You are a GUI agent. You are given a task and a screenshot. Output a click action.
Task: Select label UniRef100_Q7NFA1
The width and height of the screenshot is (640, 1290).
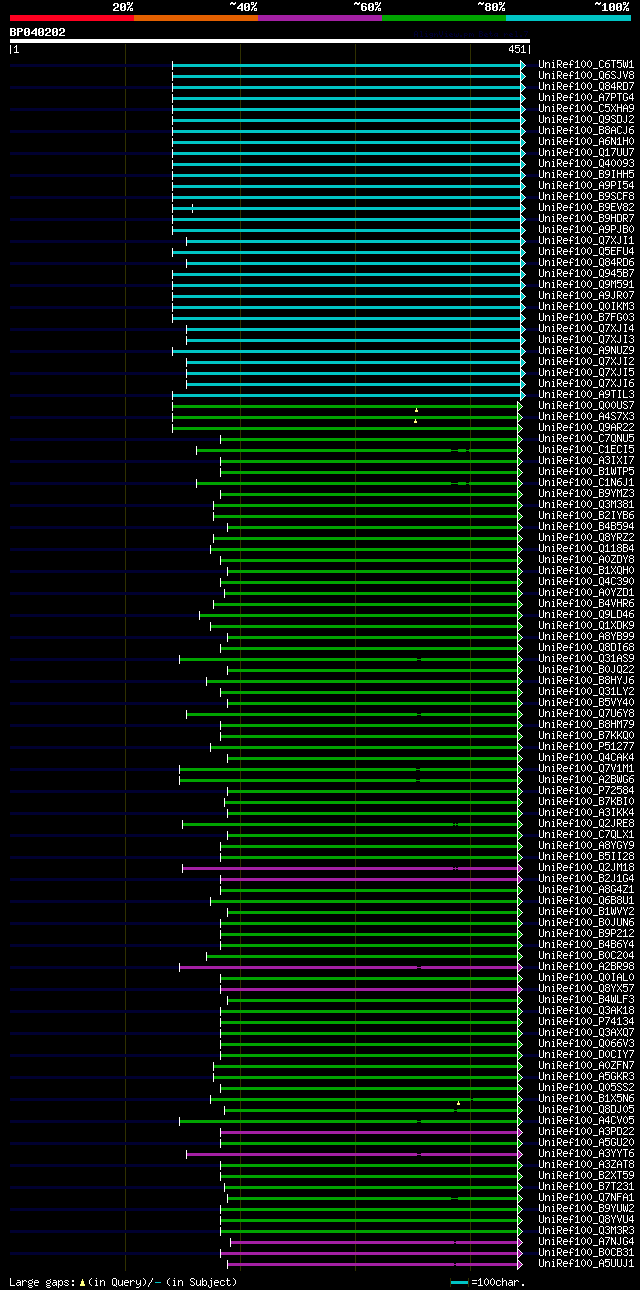[586, 1197]
